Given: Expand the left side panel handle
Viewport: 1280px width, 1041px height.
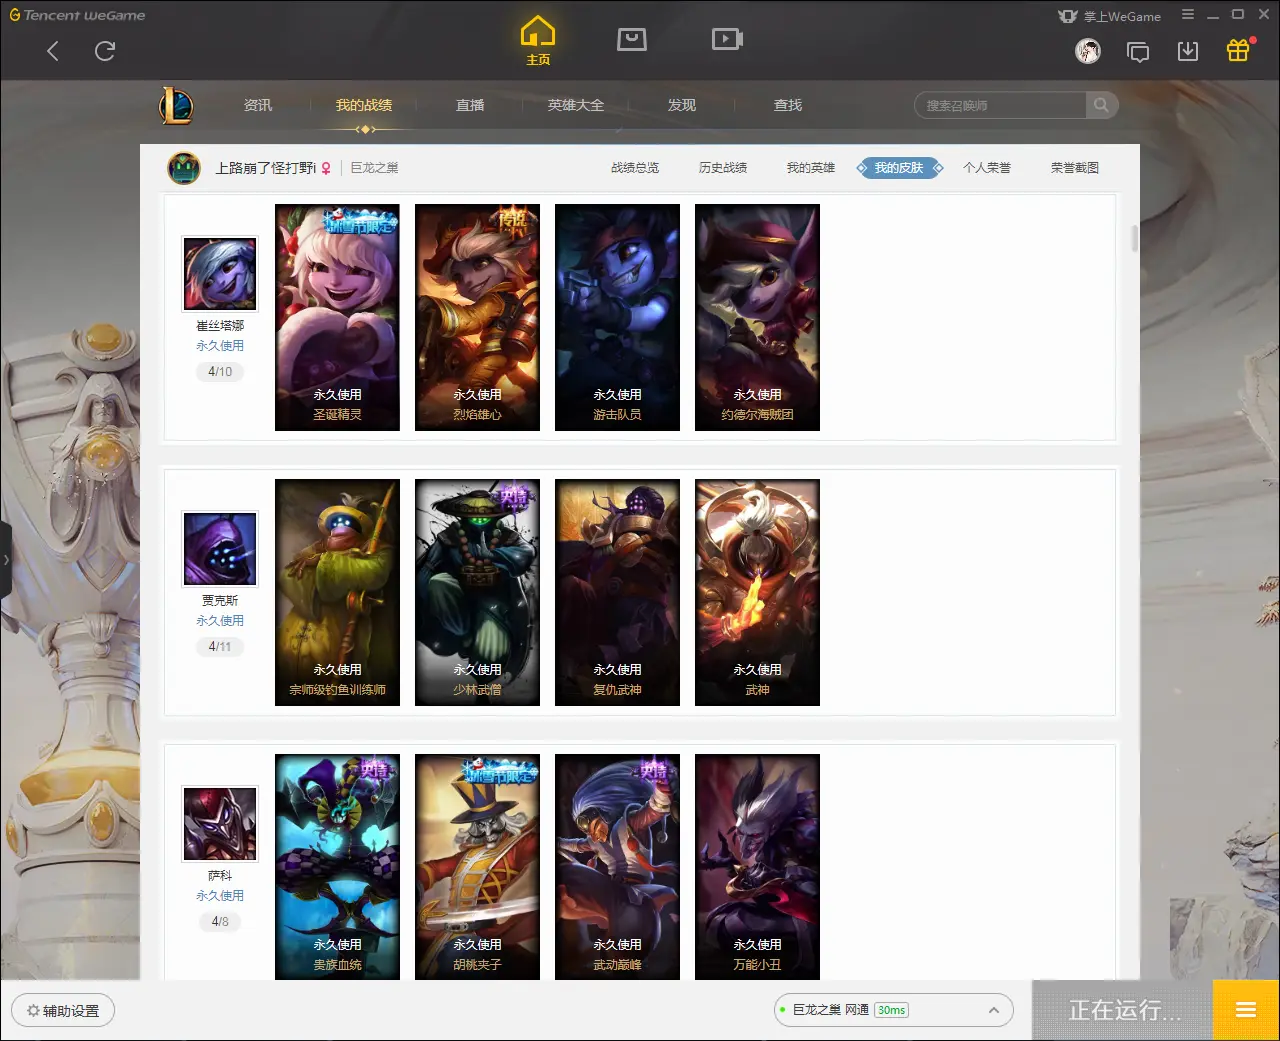Looking at the screenshot, I should click(6, 560).
